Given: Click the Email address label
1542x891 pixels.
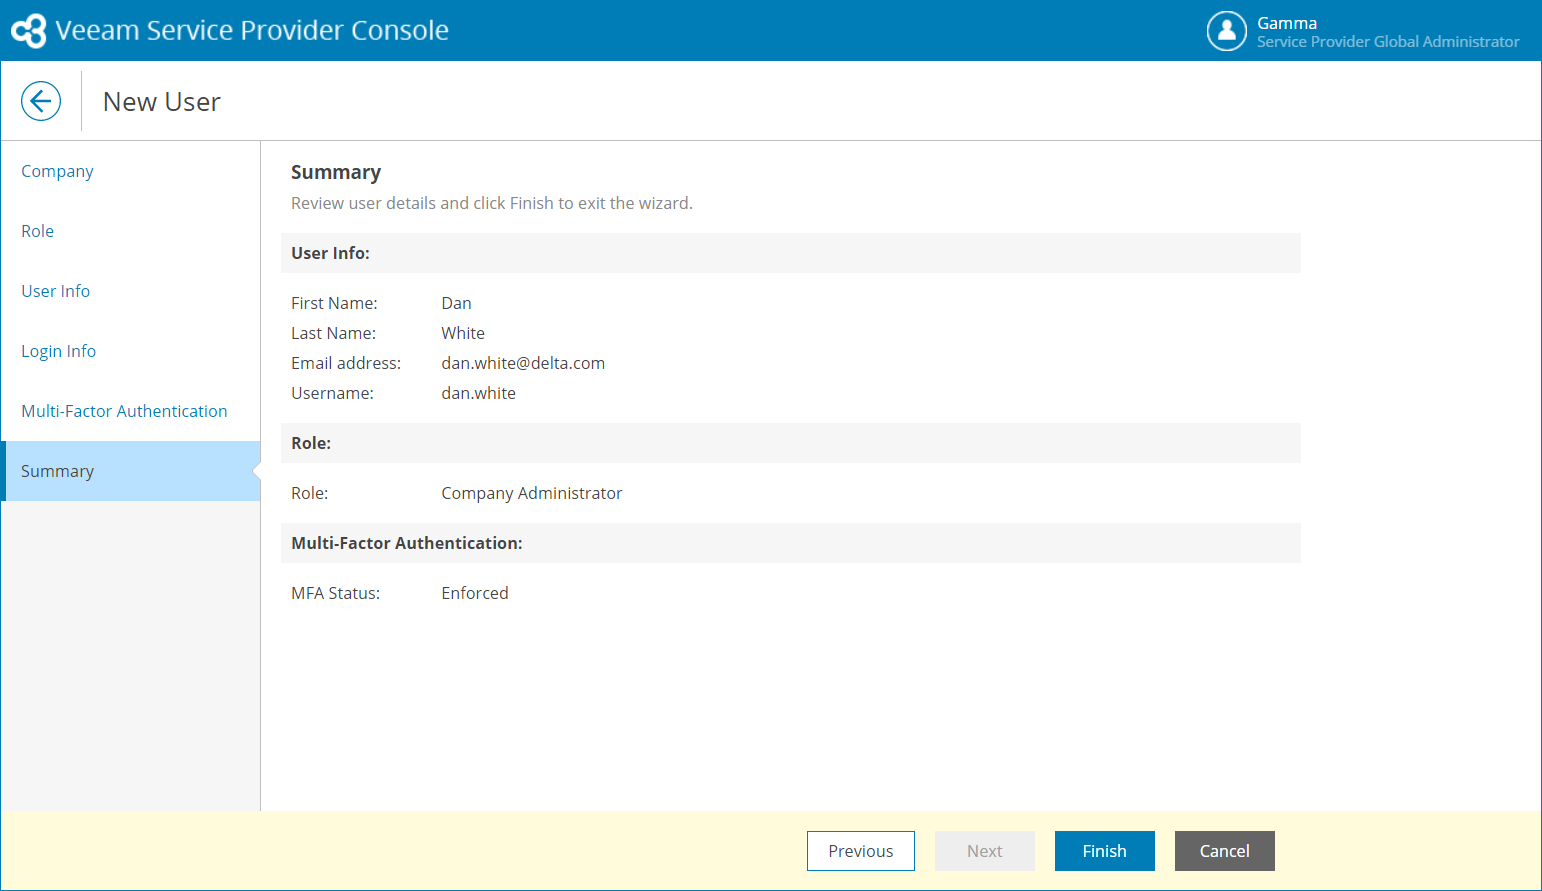Looking at the screenshot, I should tap(346, 363).
